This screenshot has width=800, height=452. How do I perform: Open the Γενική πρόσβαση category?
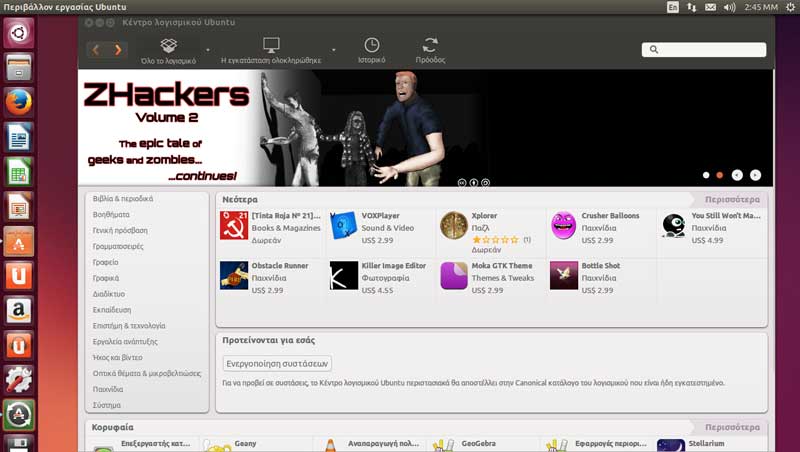(120, 230)
